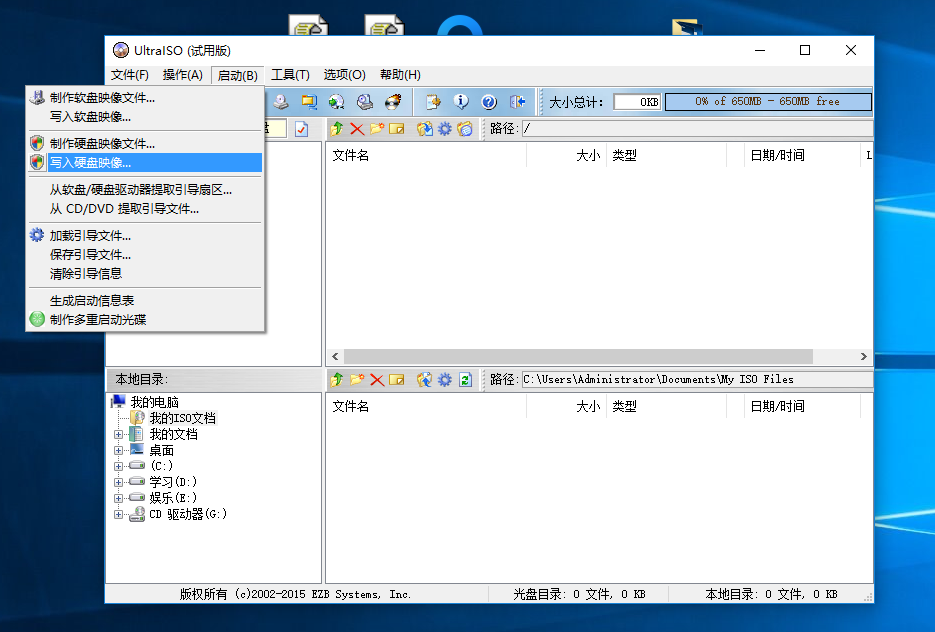Click the total size field showing 0KB
Viewport: 935px width, 632px height.
[637, 102]
